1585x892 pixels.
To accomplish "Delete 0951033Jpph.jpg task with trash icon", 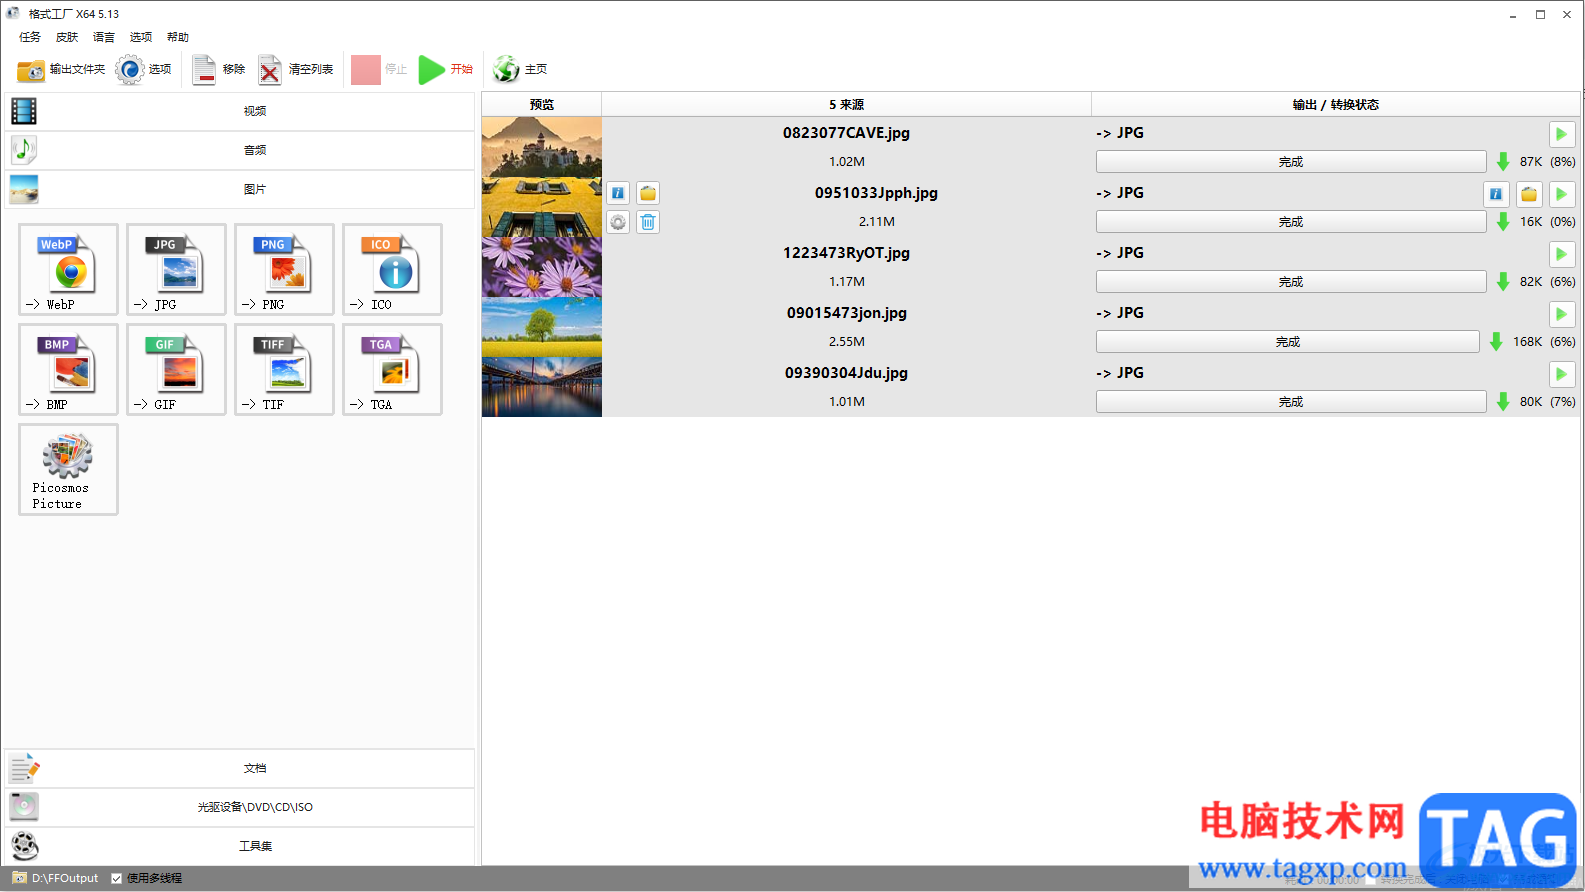I will click(x=648, y=222).
